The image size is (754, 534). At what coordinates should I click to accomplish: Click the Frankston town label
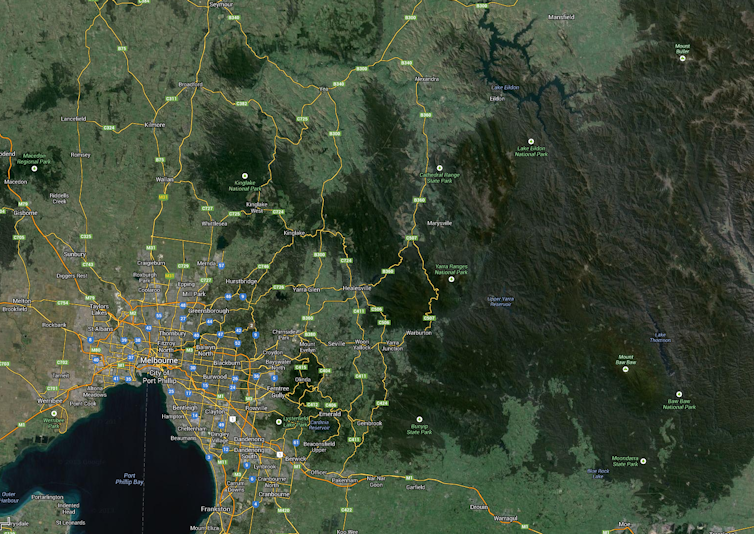coord(215,509)
